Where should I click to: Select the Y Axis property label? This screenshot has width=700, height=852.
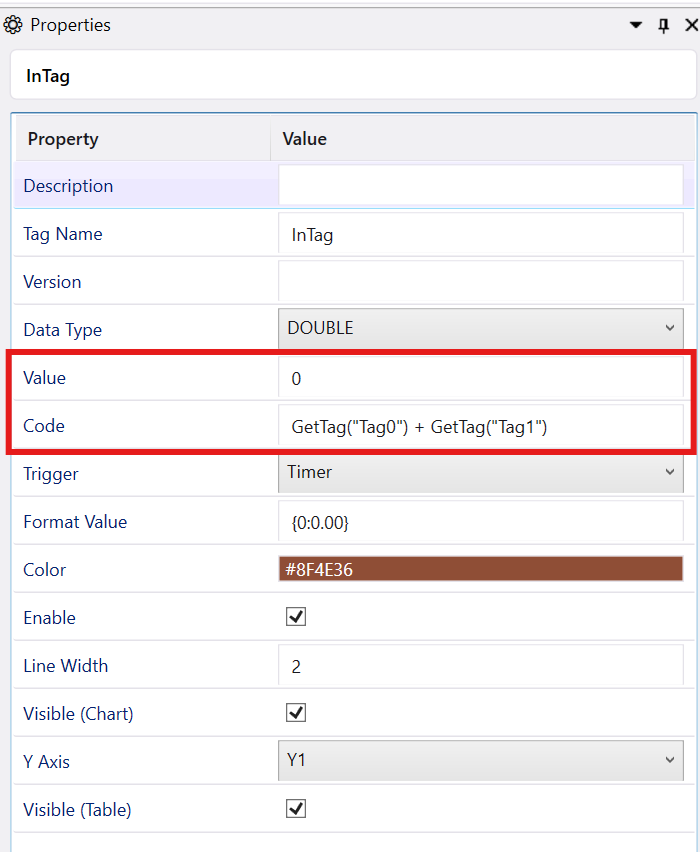46,761
